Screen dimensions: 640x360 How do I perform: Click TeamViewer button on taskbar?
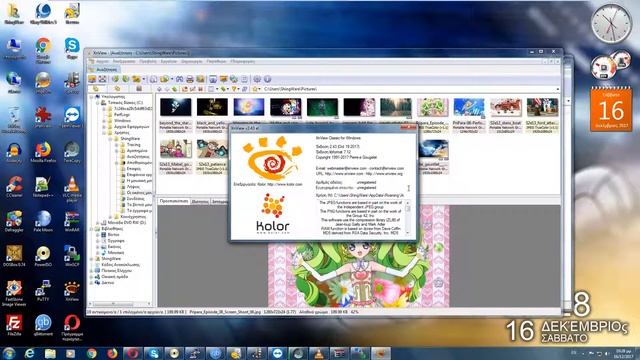(x=278, y=353)
